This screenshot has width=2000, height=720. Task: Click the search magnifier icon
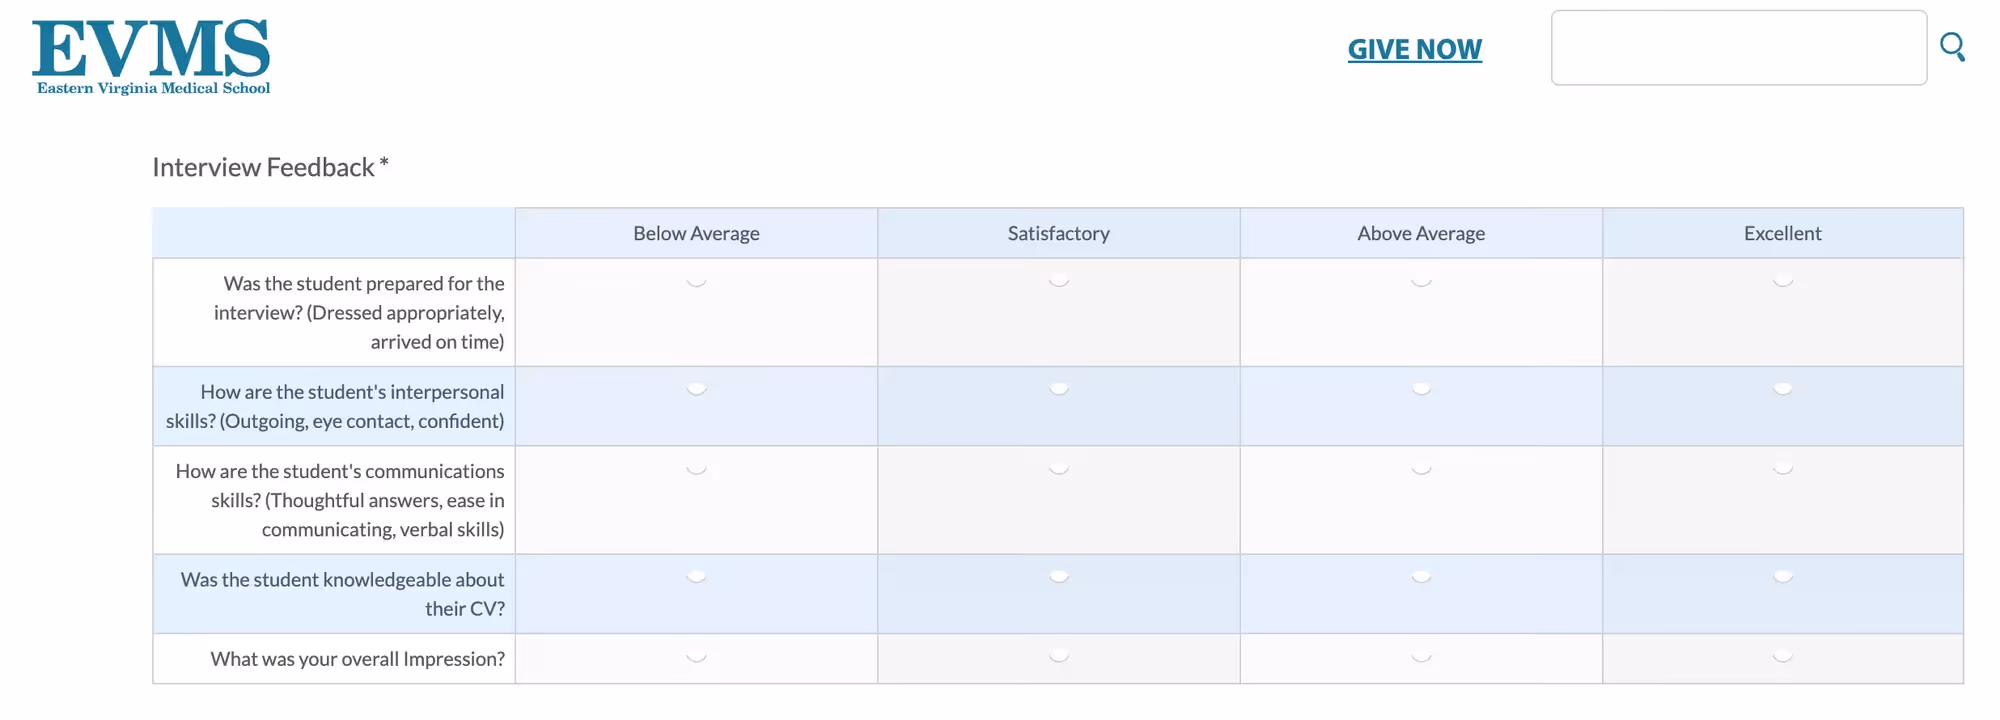tap(1951, 45)
